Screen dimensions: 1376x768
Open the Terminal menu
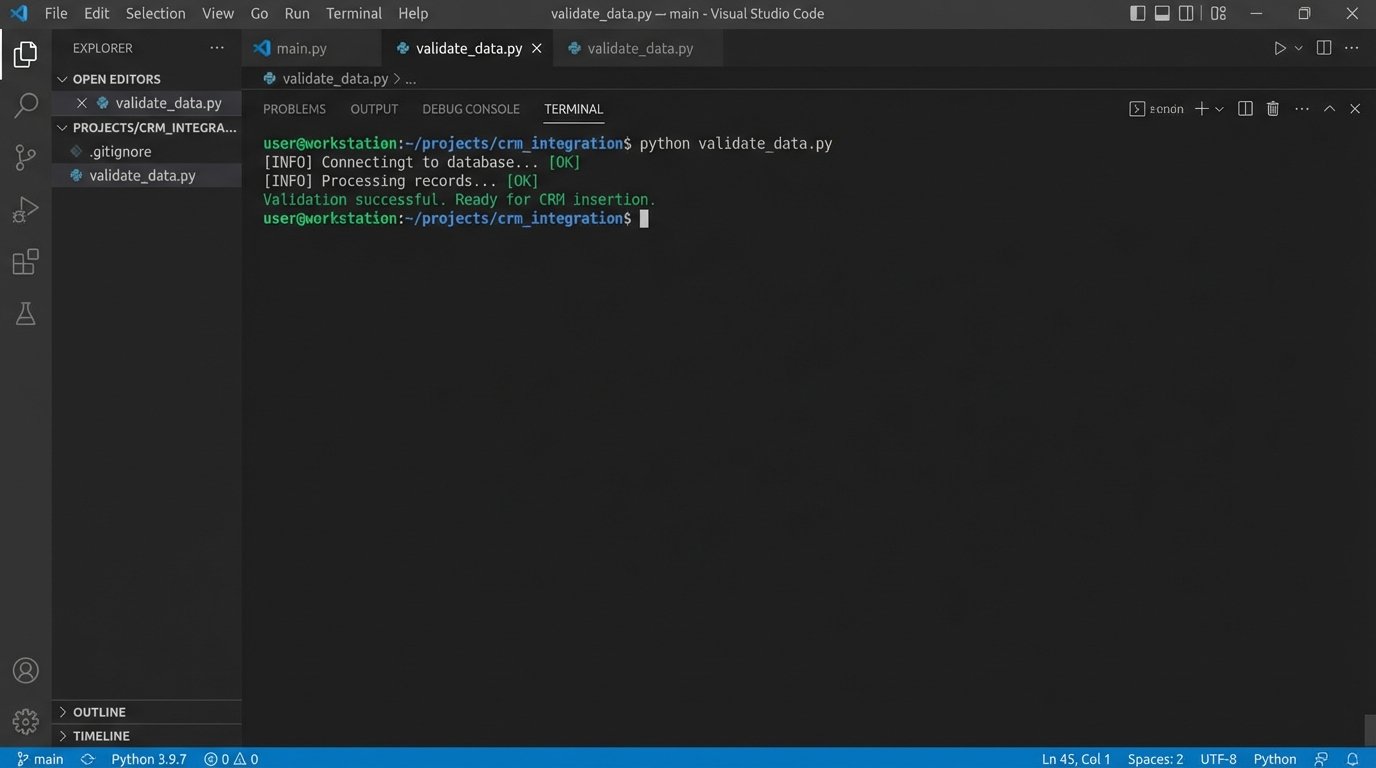tap(354, 13)
